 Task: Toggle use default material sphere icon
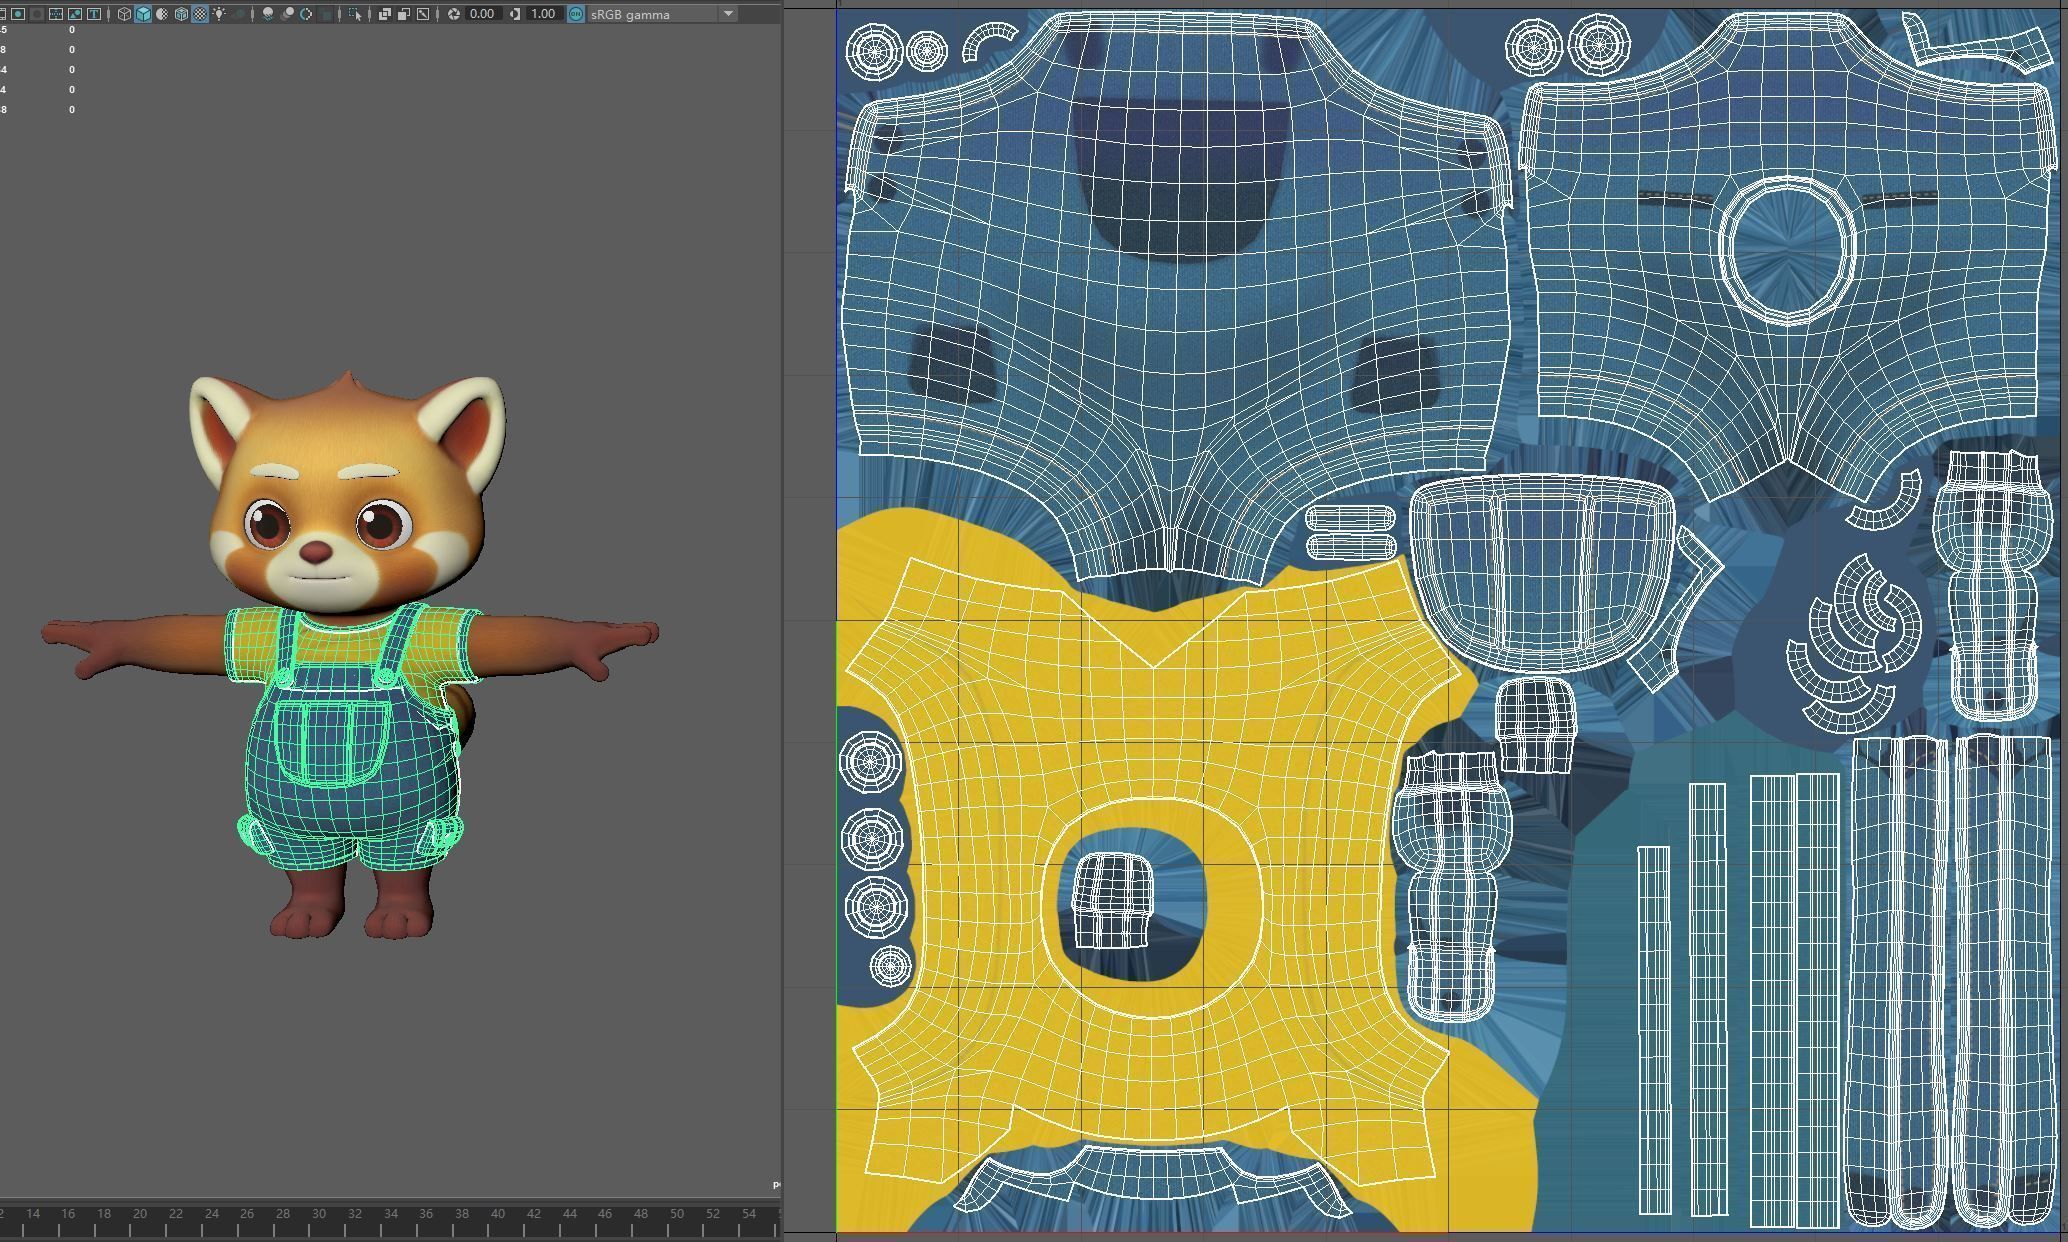162,14
